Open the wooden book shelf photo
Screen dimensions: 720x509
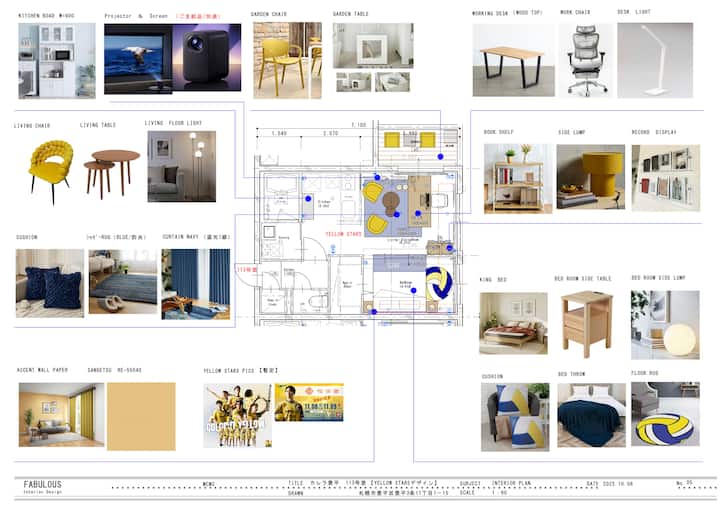518,179
